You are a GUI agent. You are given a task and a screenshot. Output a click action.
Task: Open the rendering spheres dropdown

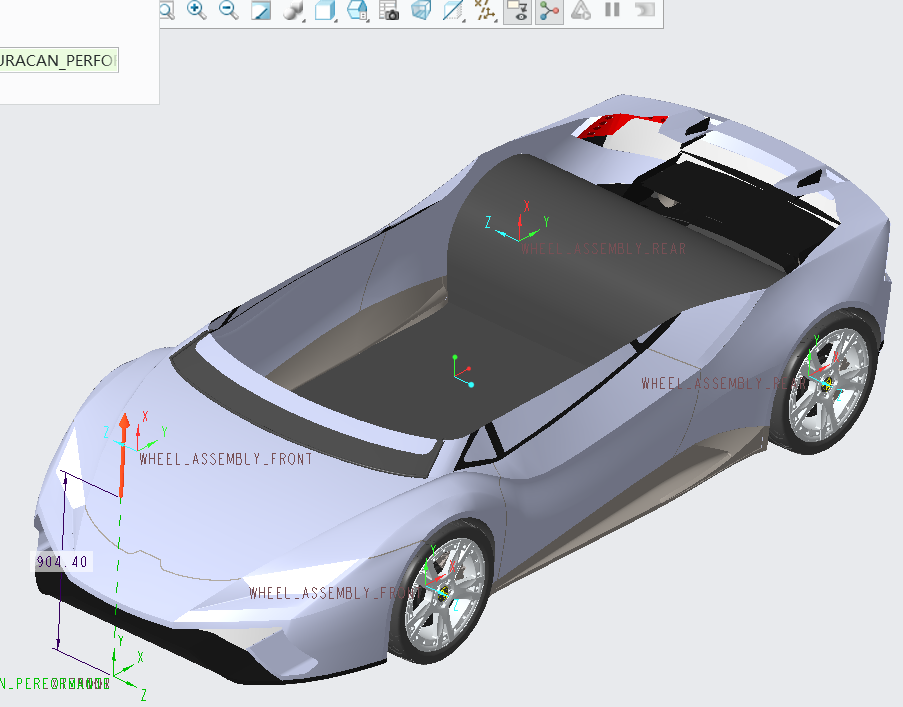[294, 10]
